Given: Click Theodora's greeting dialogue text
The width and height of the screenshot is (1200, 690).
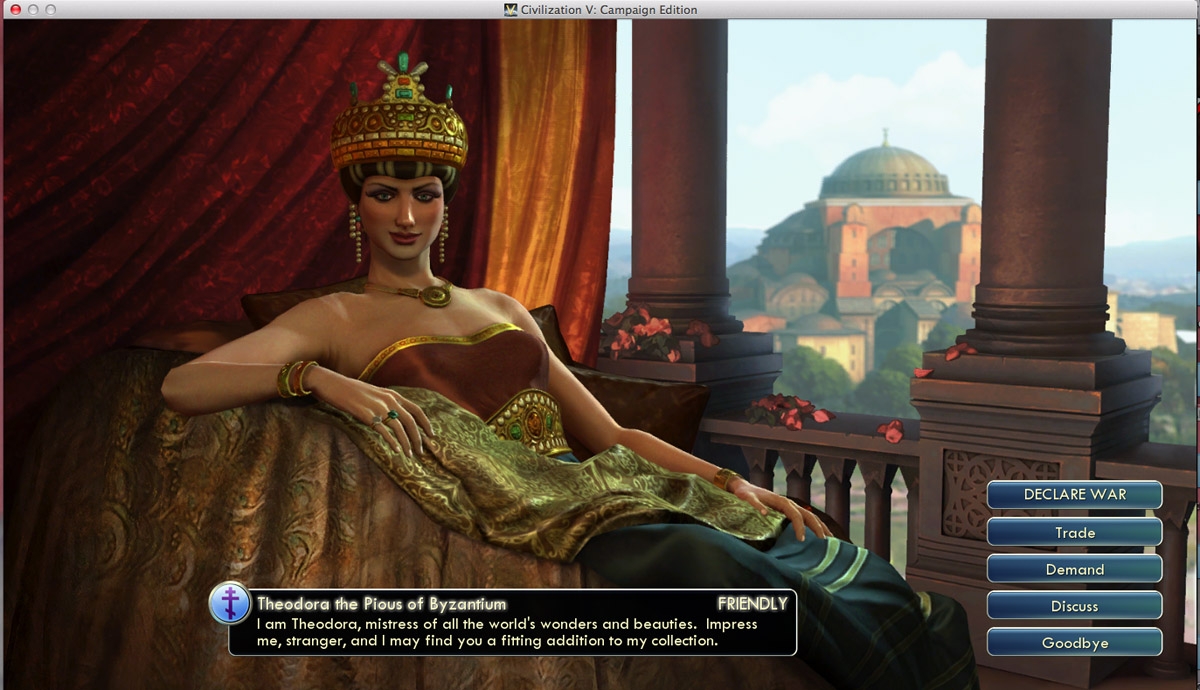Looking at the screenshot, I should coord(507,632).
